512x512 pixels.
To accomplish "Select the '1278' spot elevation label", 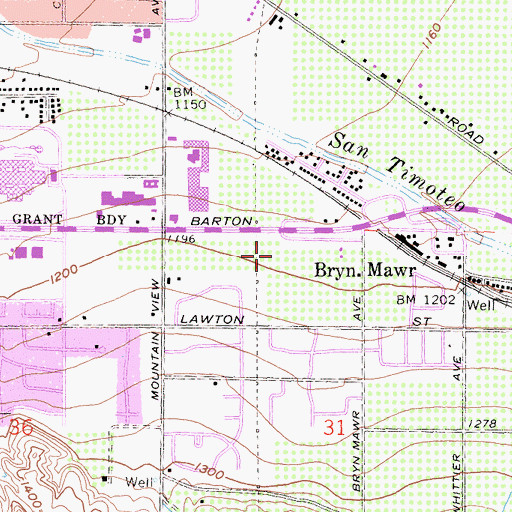I will pyautogui.click(x=482, y=424).
